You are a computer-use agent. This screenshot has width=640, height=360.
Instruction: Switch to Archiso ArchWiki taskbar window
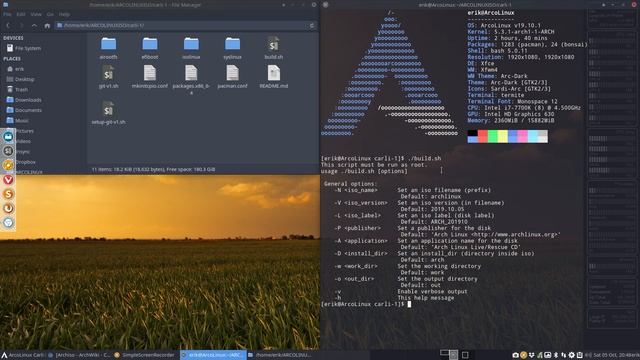[79, 355]
